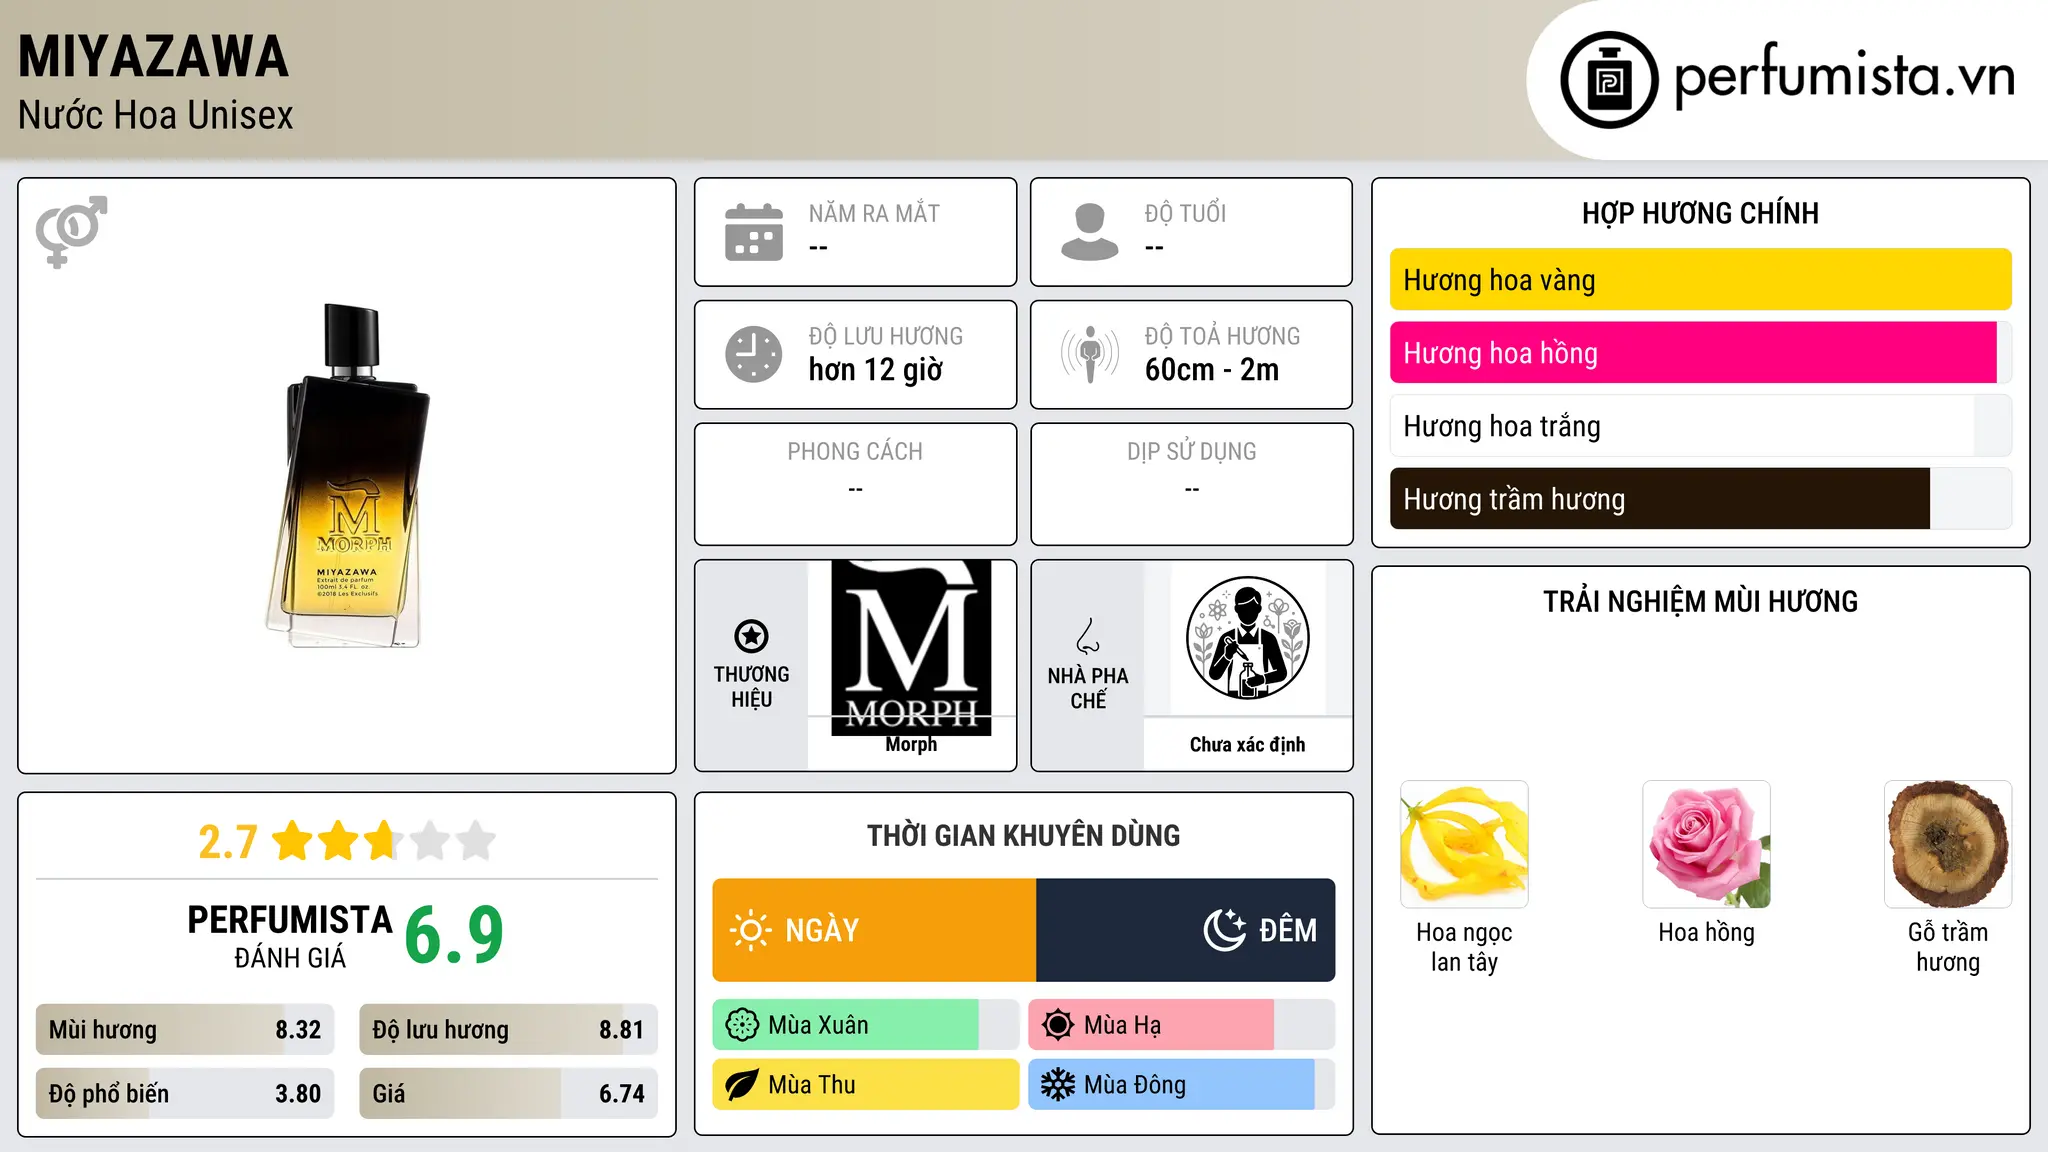Click the star rating icons beside 2.7

(383, 841)
